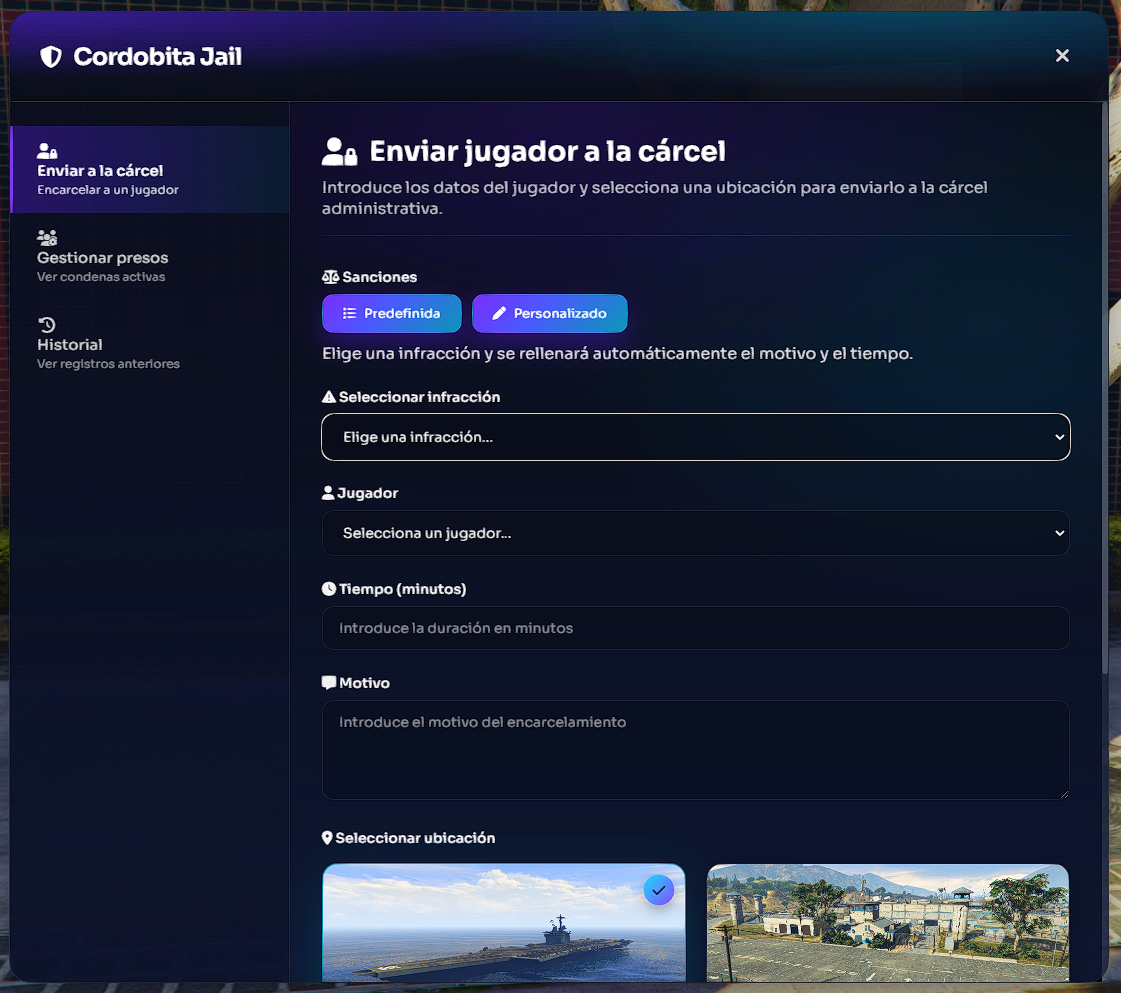Select the aircraft carrier location thumbnail
The image size is (1121, 993).
click(504, 923)
